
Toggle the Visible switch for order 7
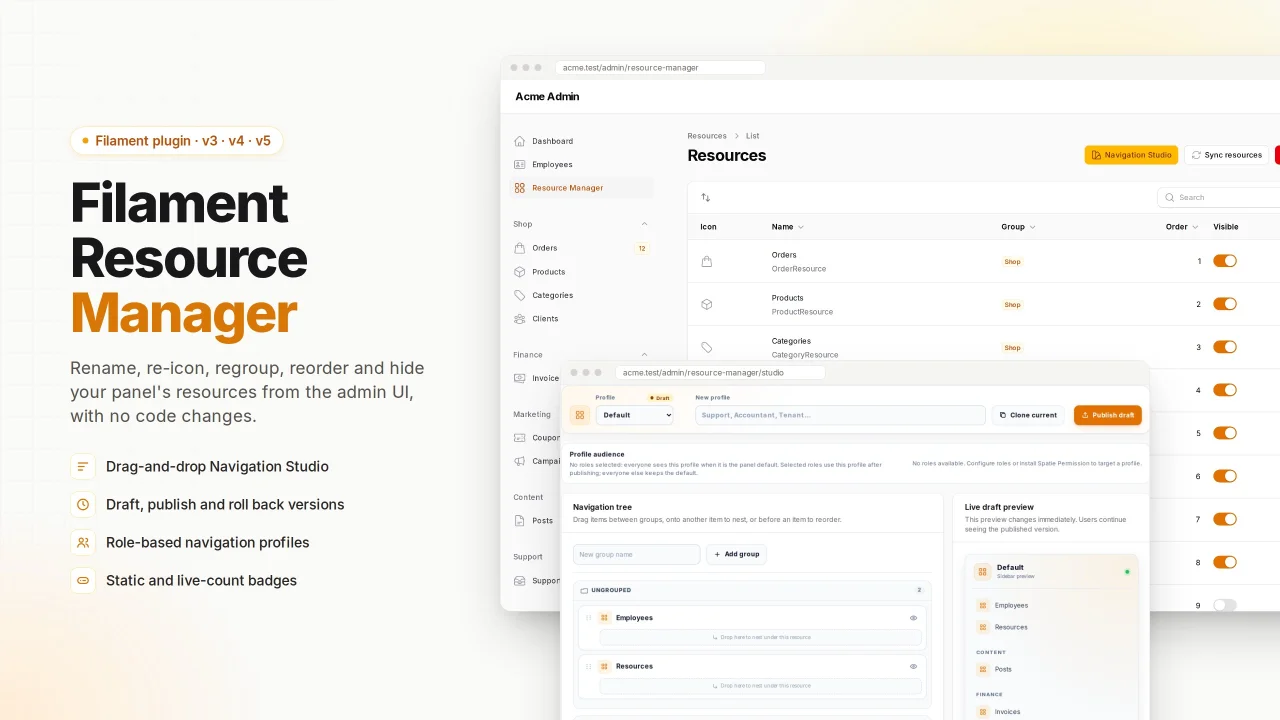[x=1225, y=519]
